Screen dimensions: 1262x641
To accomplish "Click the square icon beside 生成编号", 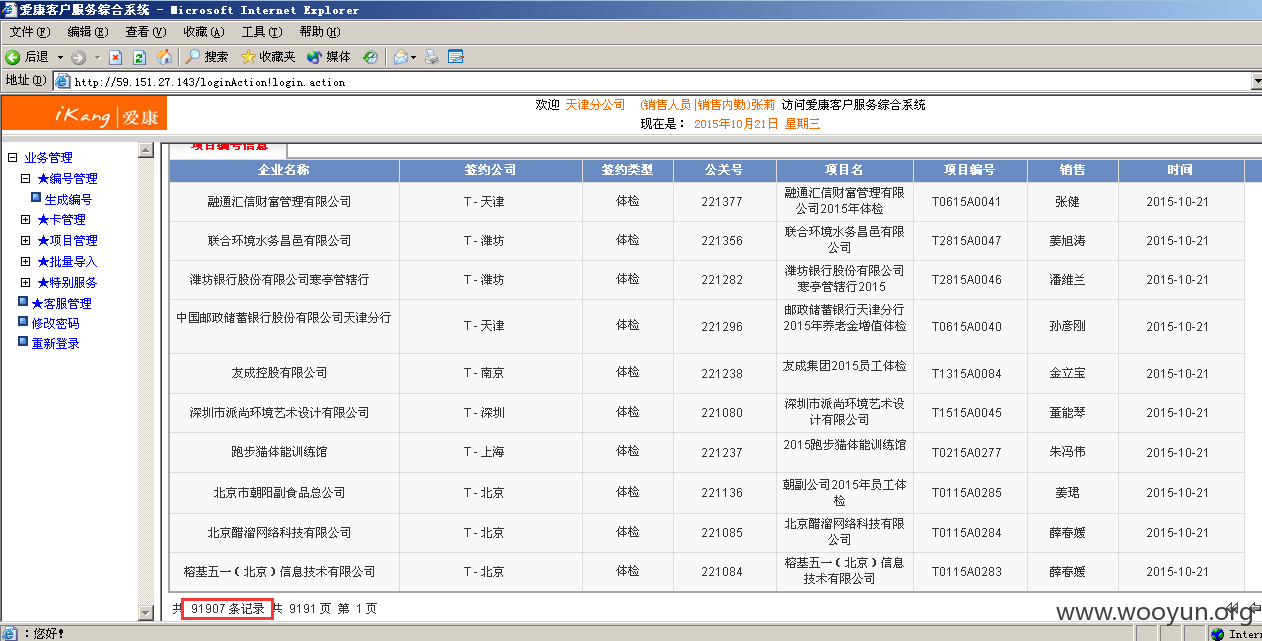I will tap(36, 198).
